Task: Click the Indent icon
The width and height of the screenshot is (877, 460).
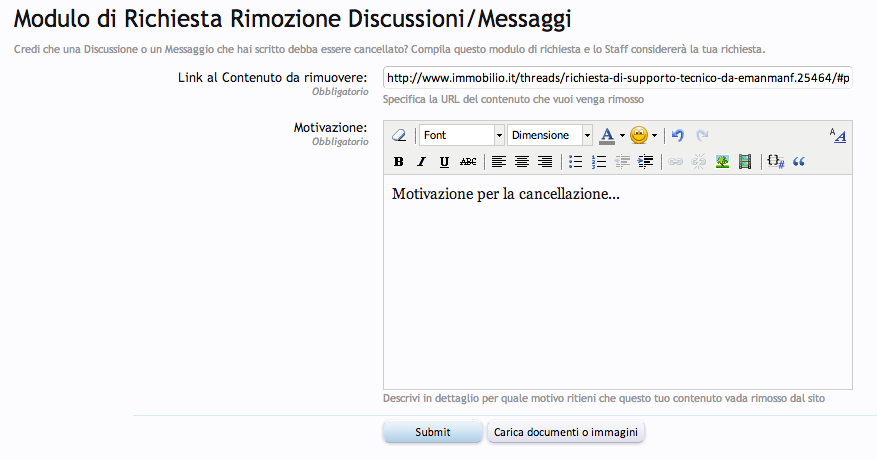Action: (x=645, y=162)
